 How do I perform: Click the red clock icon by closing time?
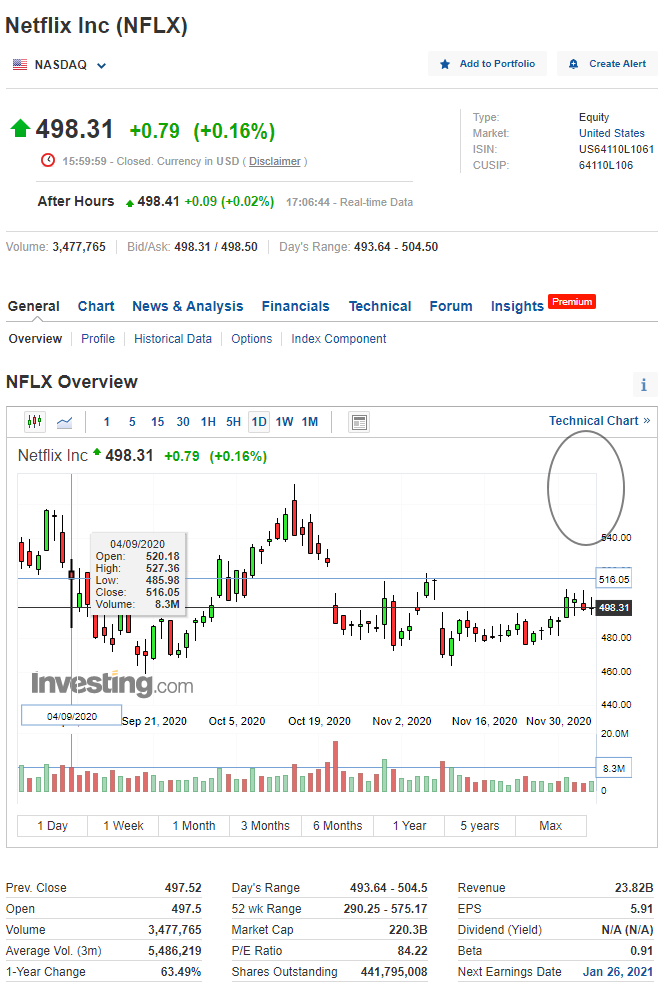coord(48,160)
